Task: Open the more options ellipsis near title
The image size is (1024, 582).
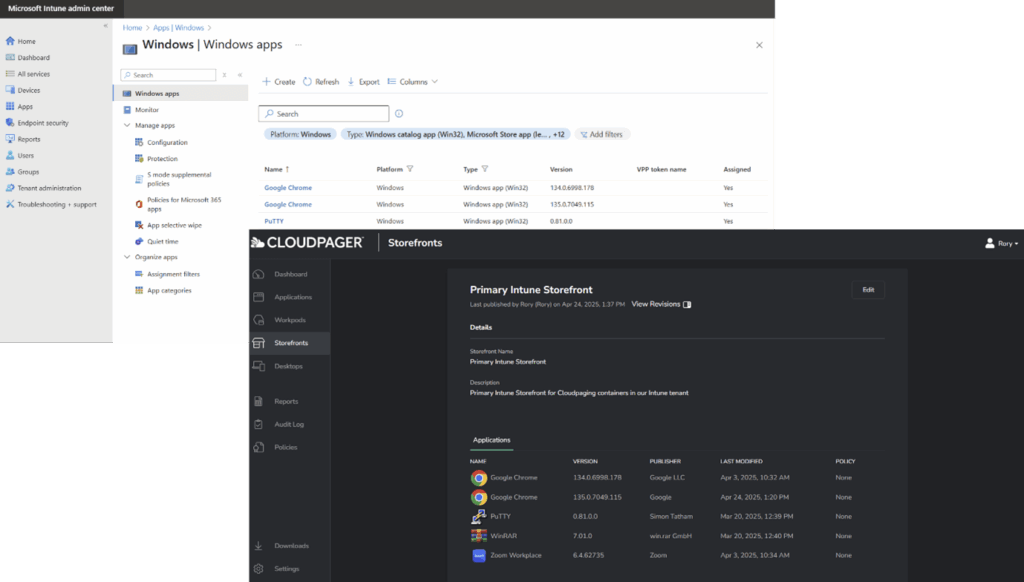Action: pyautogui.click(x=298, y=45)
